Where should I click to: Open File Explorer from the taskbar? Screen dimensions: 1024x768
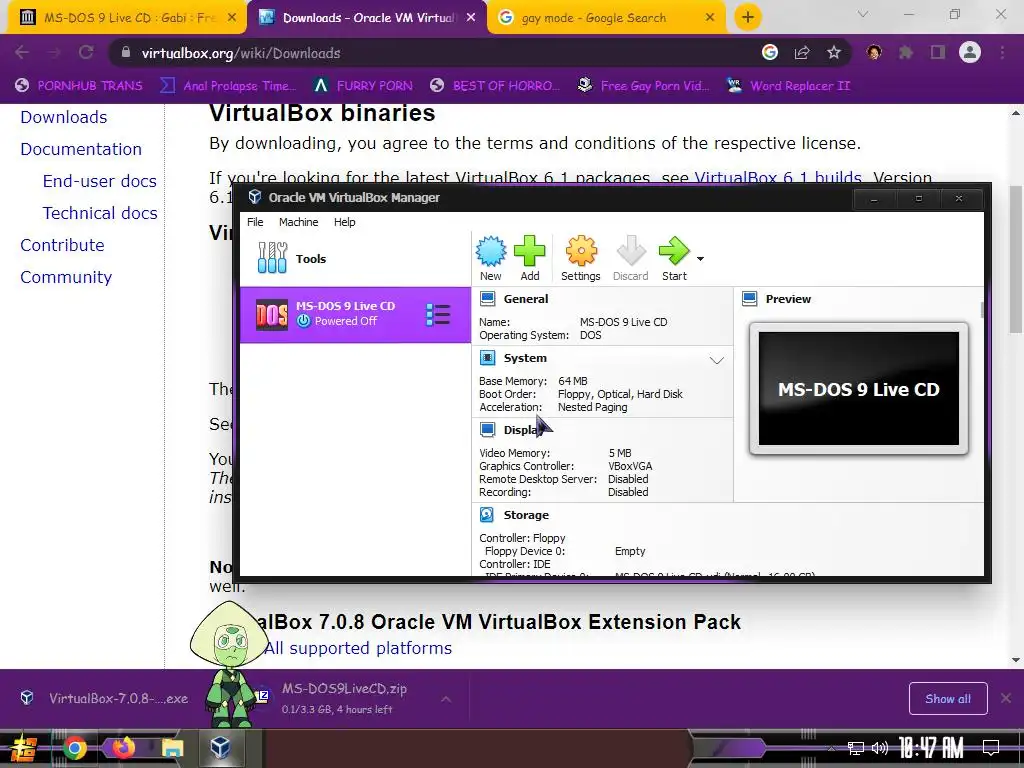(x=172, y=748)
